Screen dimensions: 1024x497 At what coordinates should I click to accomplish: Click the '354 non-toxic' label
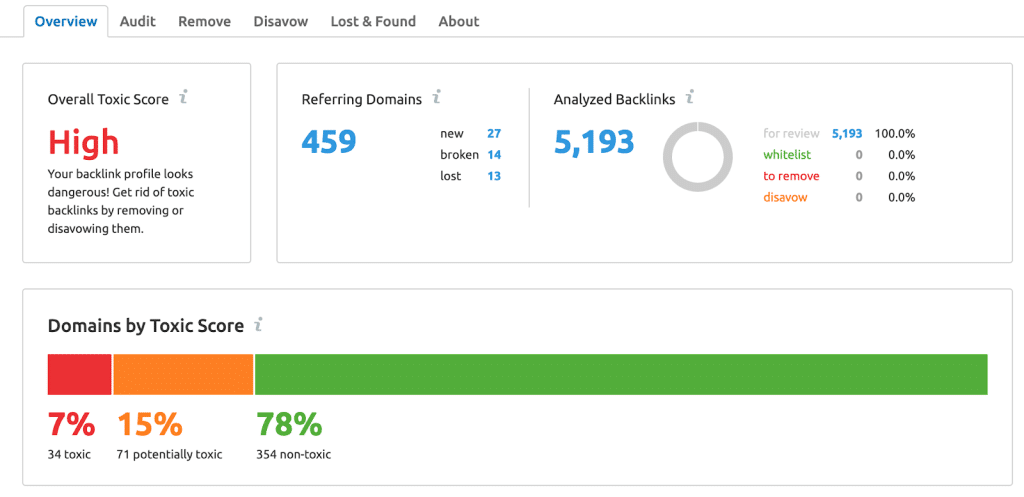[294, 455]
